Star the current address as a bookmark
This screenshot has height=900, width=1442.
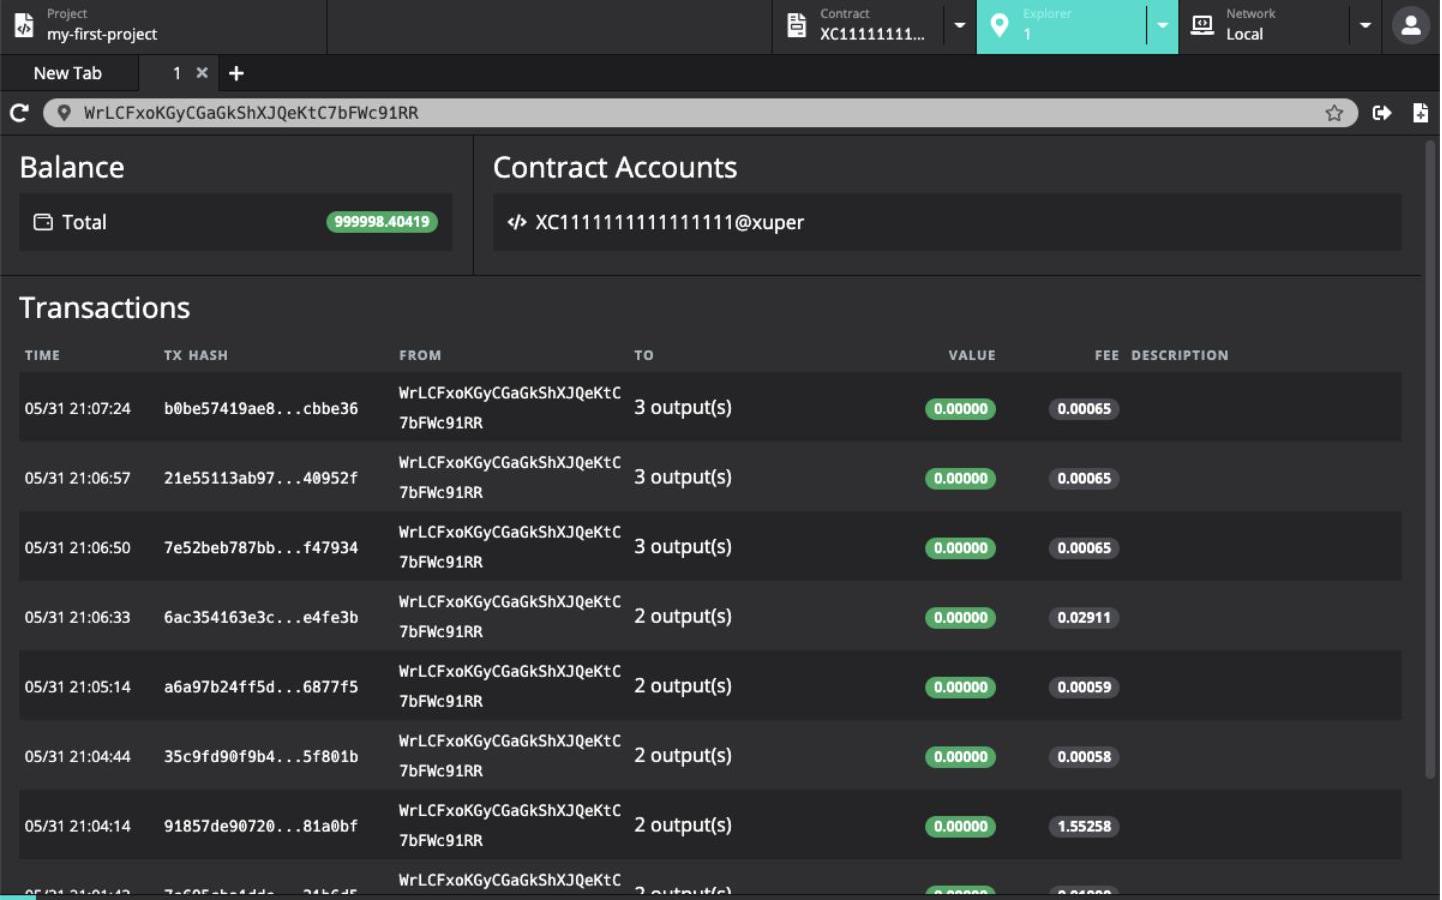pos(1335,113)
